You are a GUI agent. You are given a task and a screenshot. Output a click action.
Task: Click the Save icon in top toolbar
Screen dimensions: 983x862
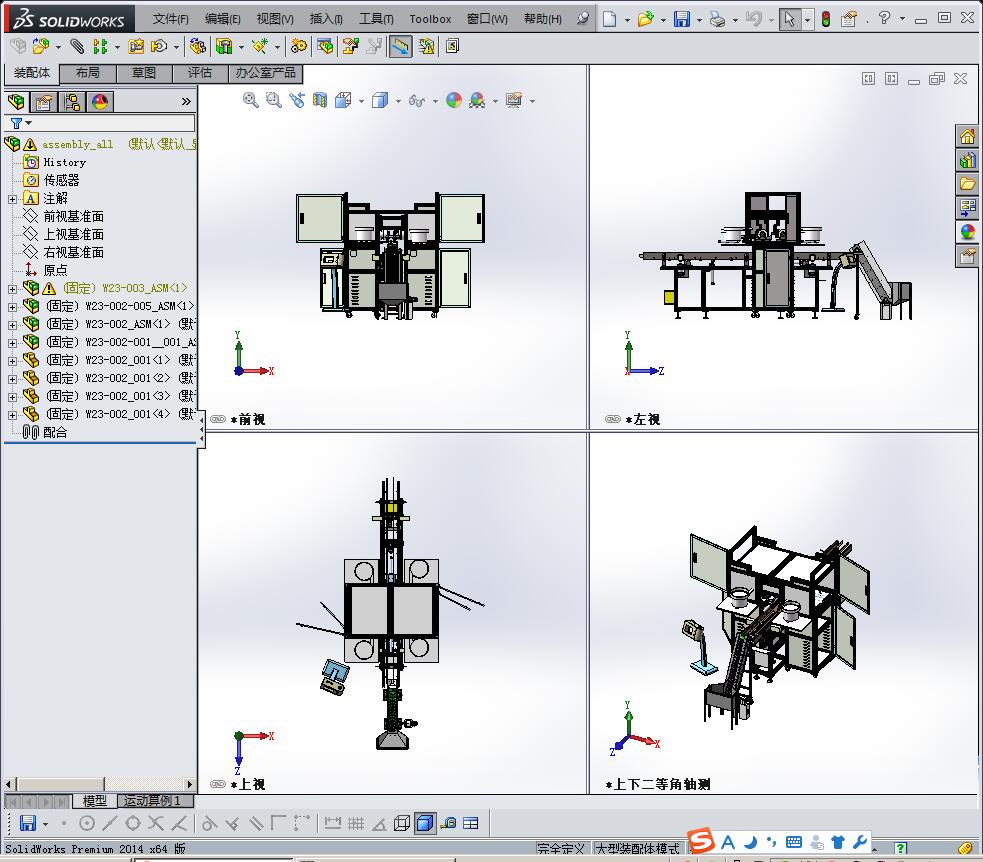click(681, 19)
